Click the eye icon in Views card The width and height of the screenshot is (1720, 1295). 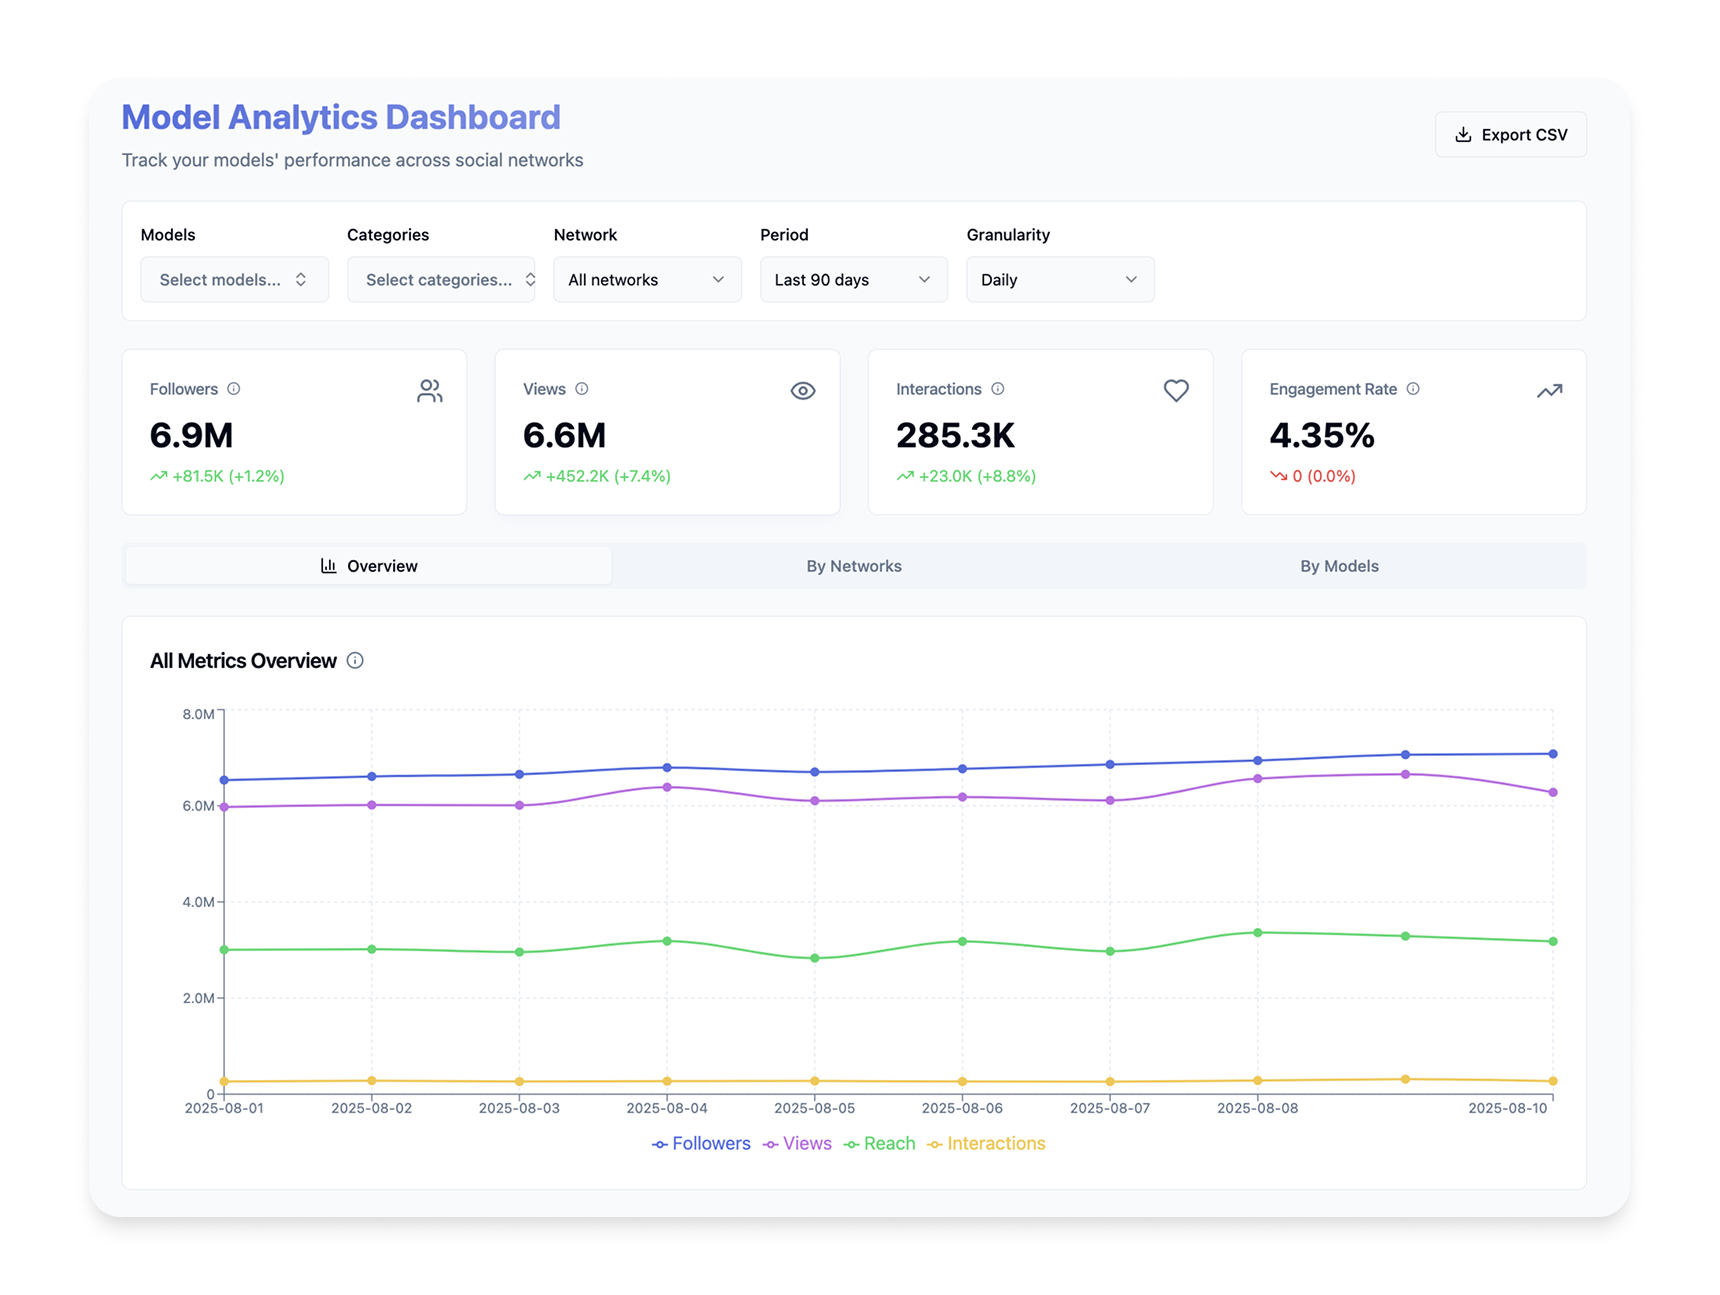(x=803, y=391)
